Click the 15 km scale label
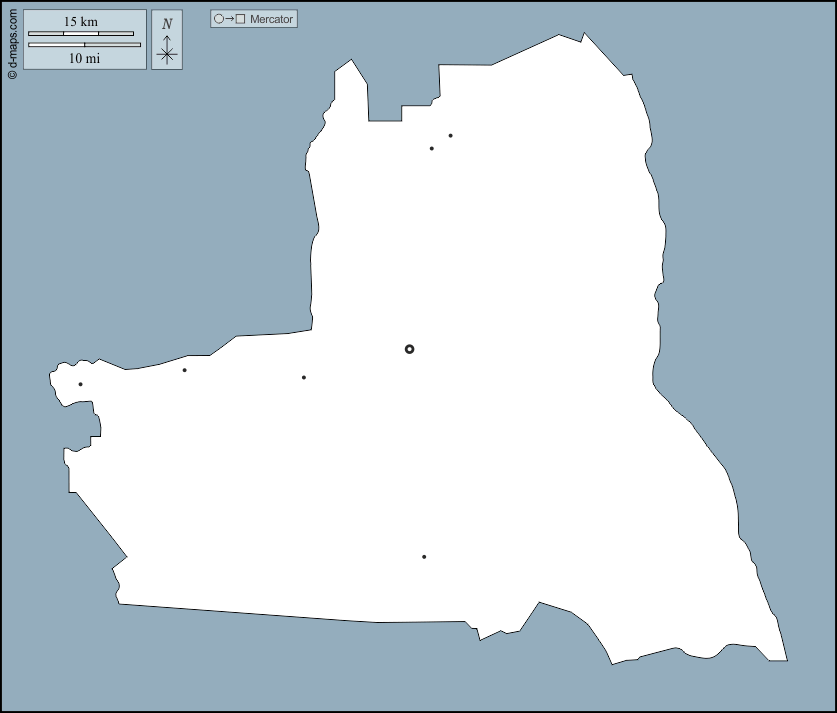This screenshot has width=837, height=713. [x=81, y=21]
